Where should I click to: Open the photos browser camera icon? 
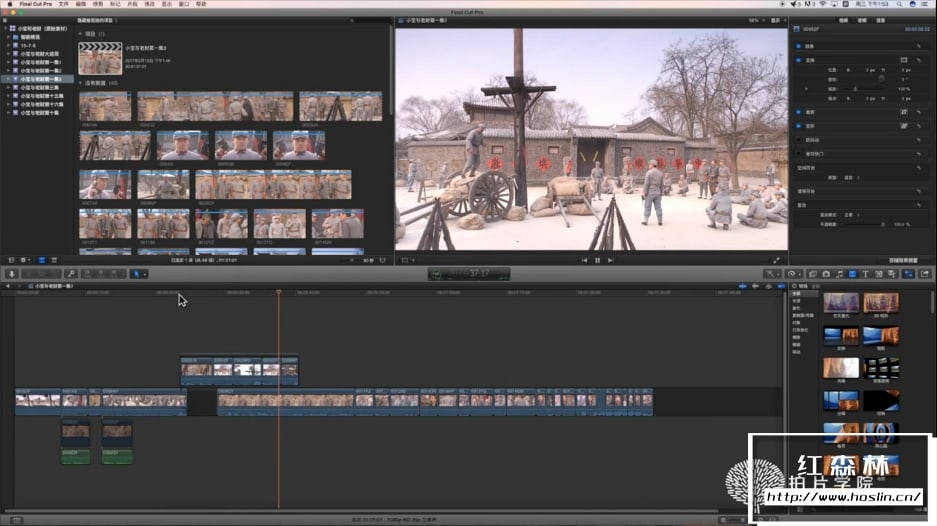point(826,274)
